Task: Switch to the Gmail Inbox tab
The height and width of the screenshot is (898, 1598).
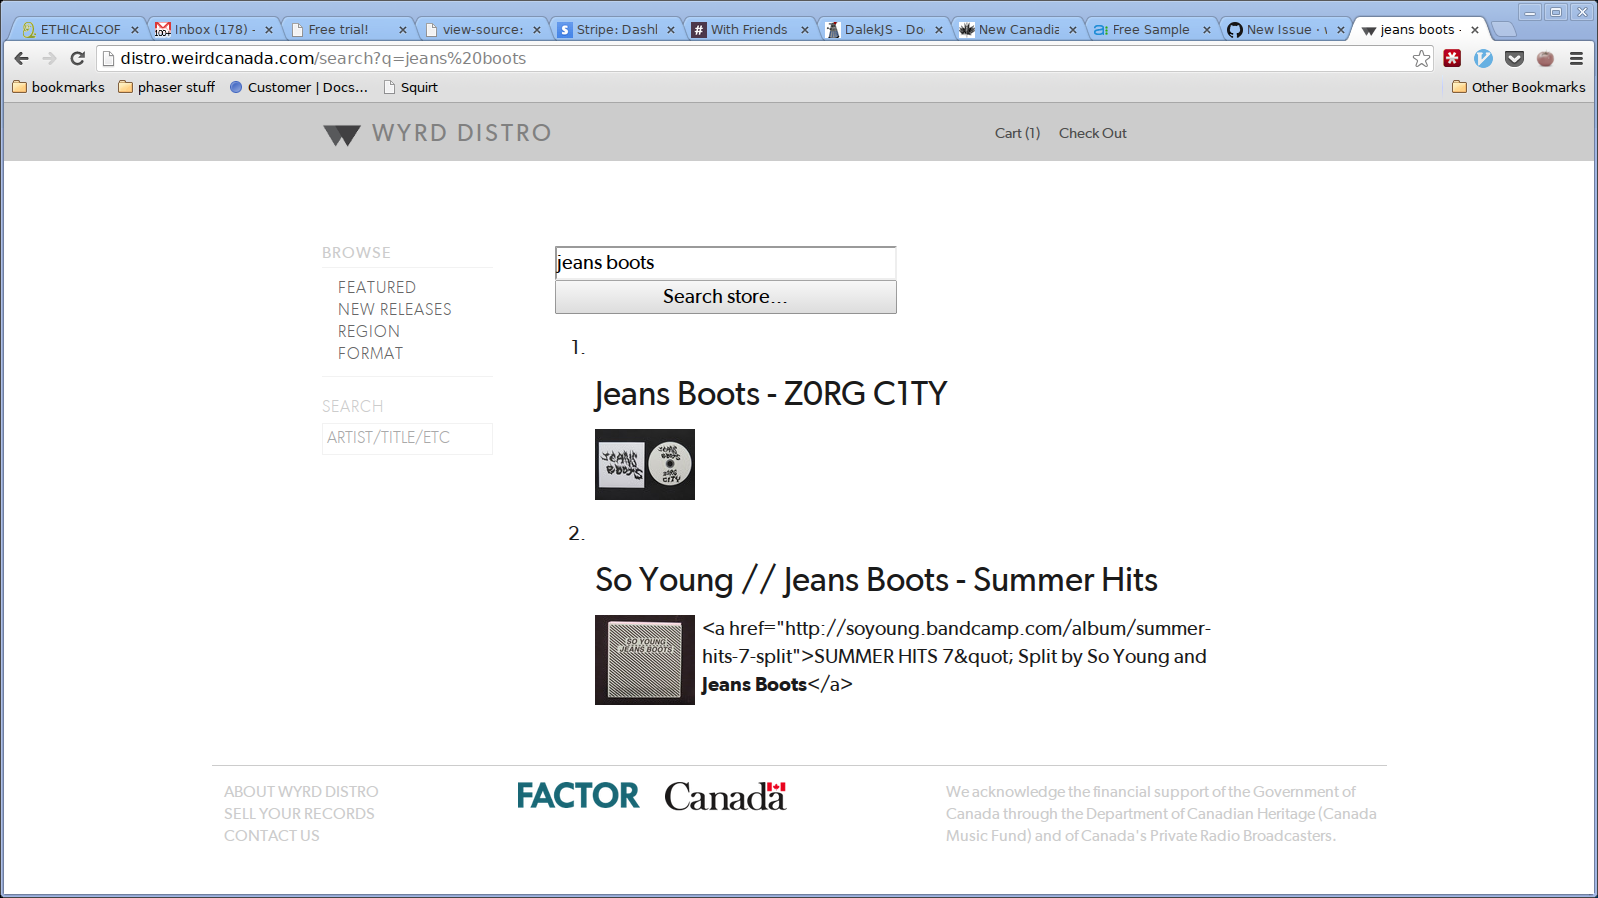Action: 212,29
